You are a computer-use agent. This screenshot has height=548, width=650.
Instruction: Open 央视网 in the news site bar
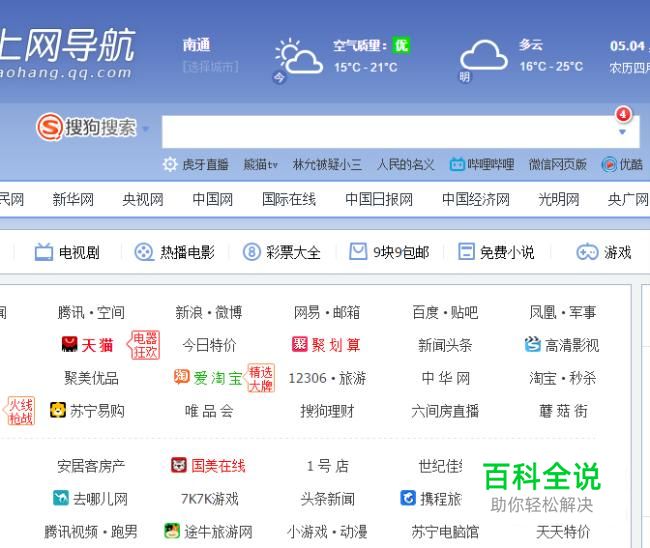click(x=143, y=199)
